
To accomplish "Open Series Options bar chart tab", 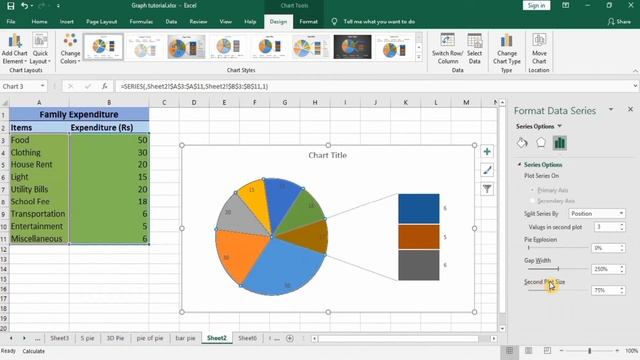I will point(560,143).
